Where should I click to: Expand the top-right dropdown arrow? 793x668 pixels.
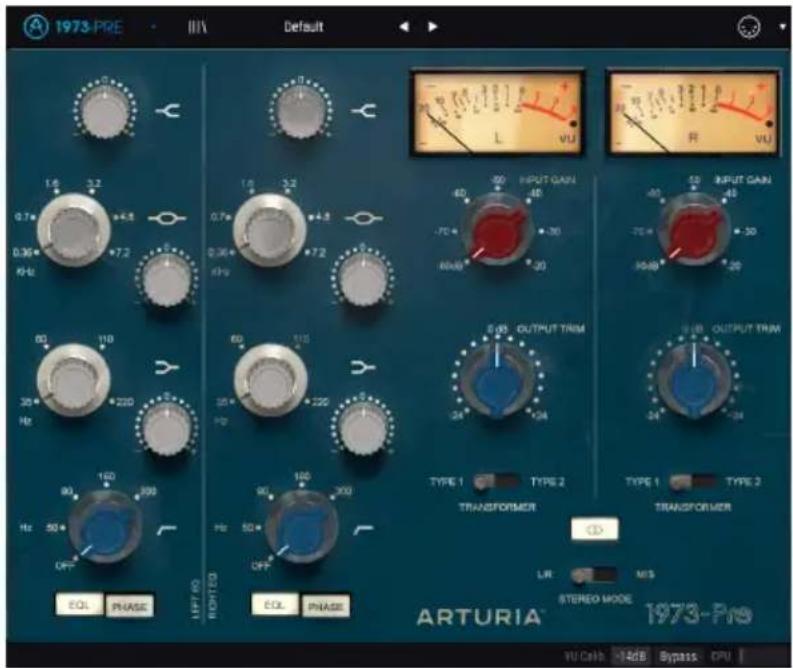(782, 27)
